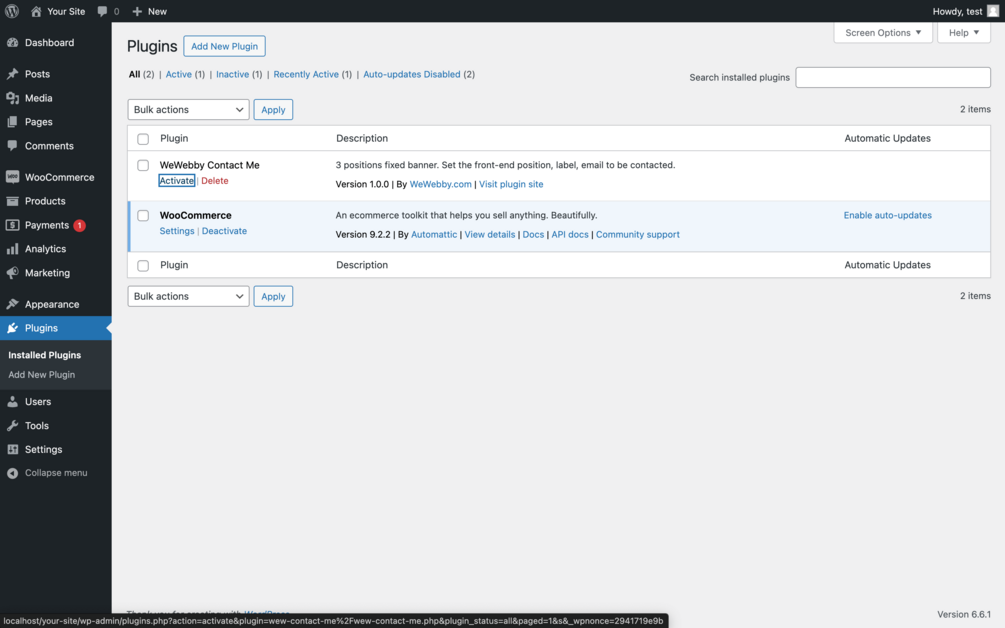The image size is (1005, 628).
Task: Activate the WeWebby Contact Me plugin
Action: 176,181
